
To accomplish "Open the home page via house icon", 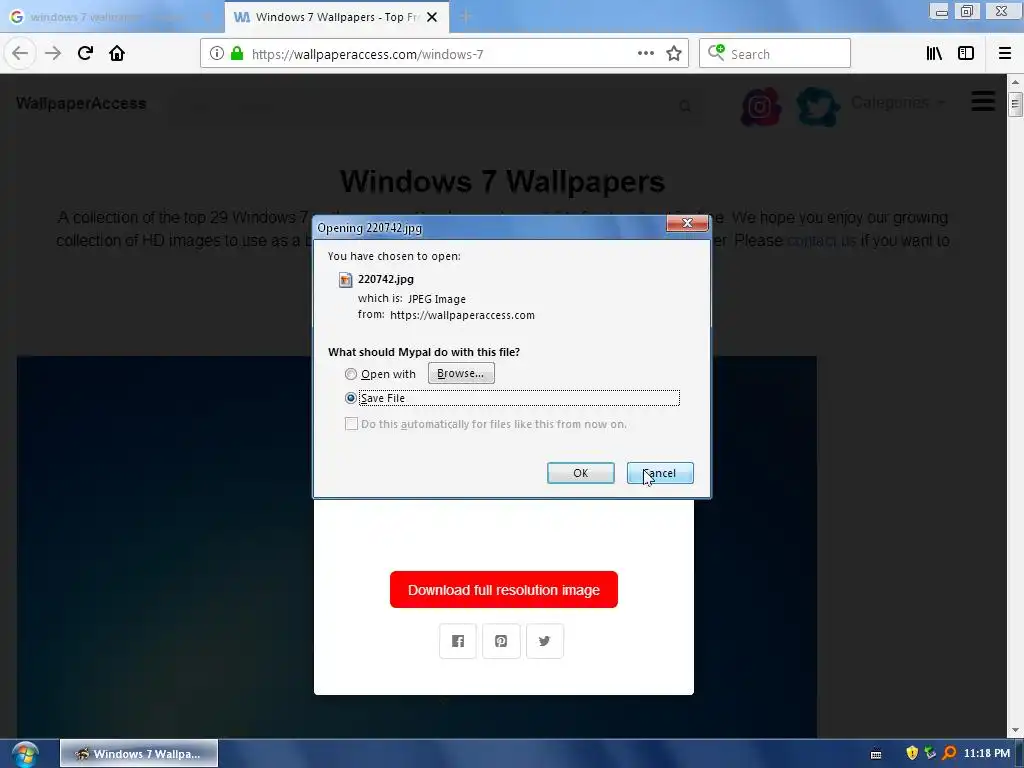I will coord(117,54).
